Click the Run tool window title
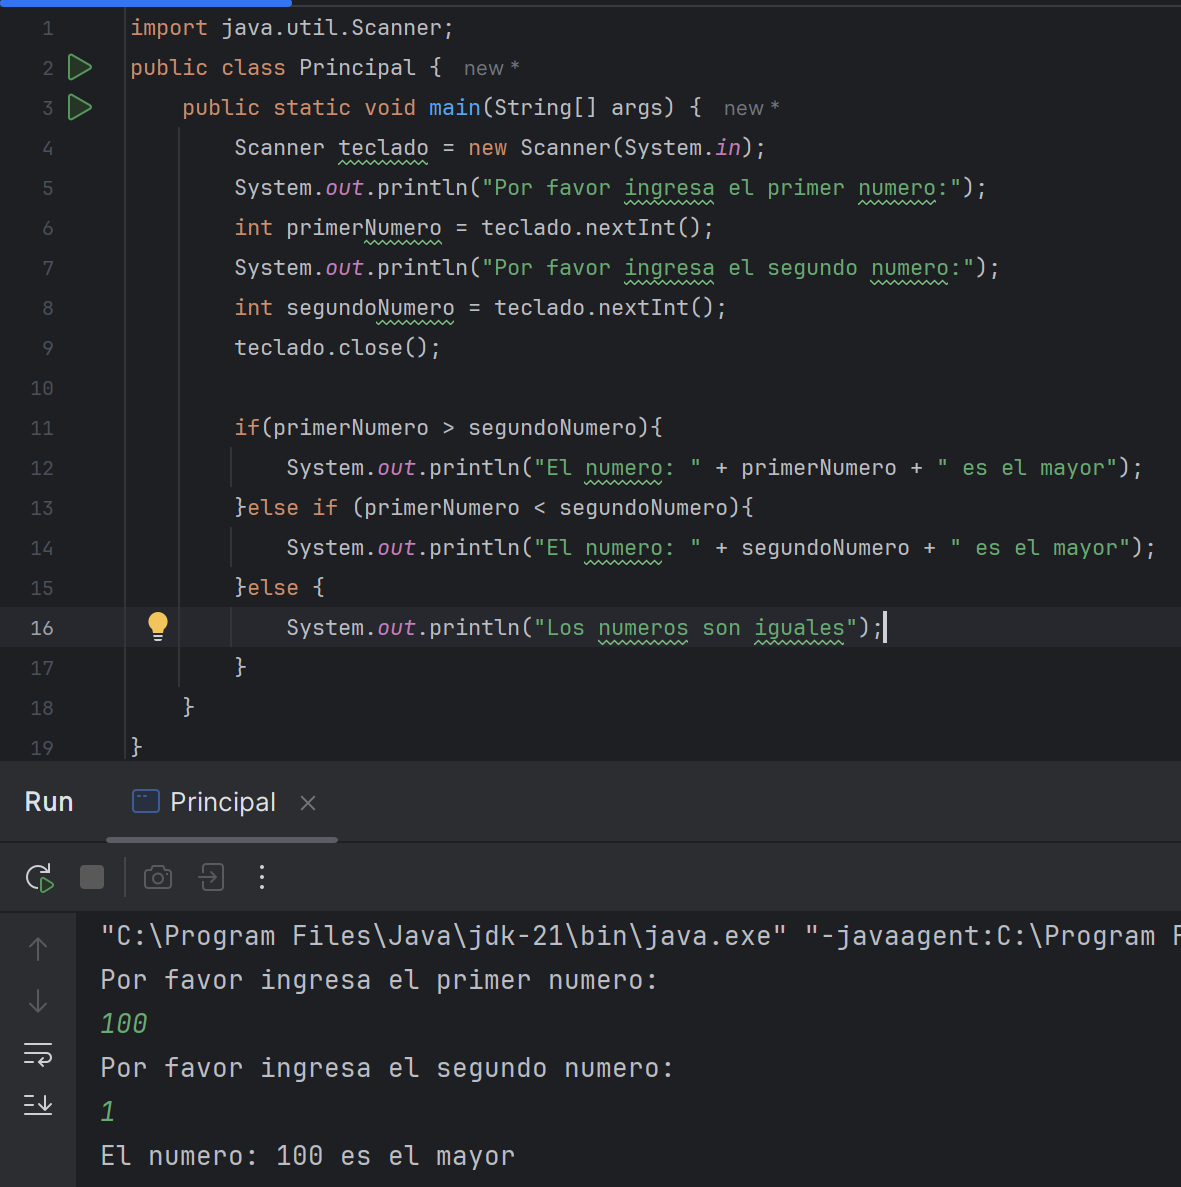The height and width of the screenshot is (1187, 1181). click(x=49, y=802)
